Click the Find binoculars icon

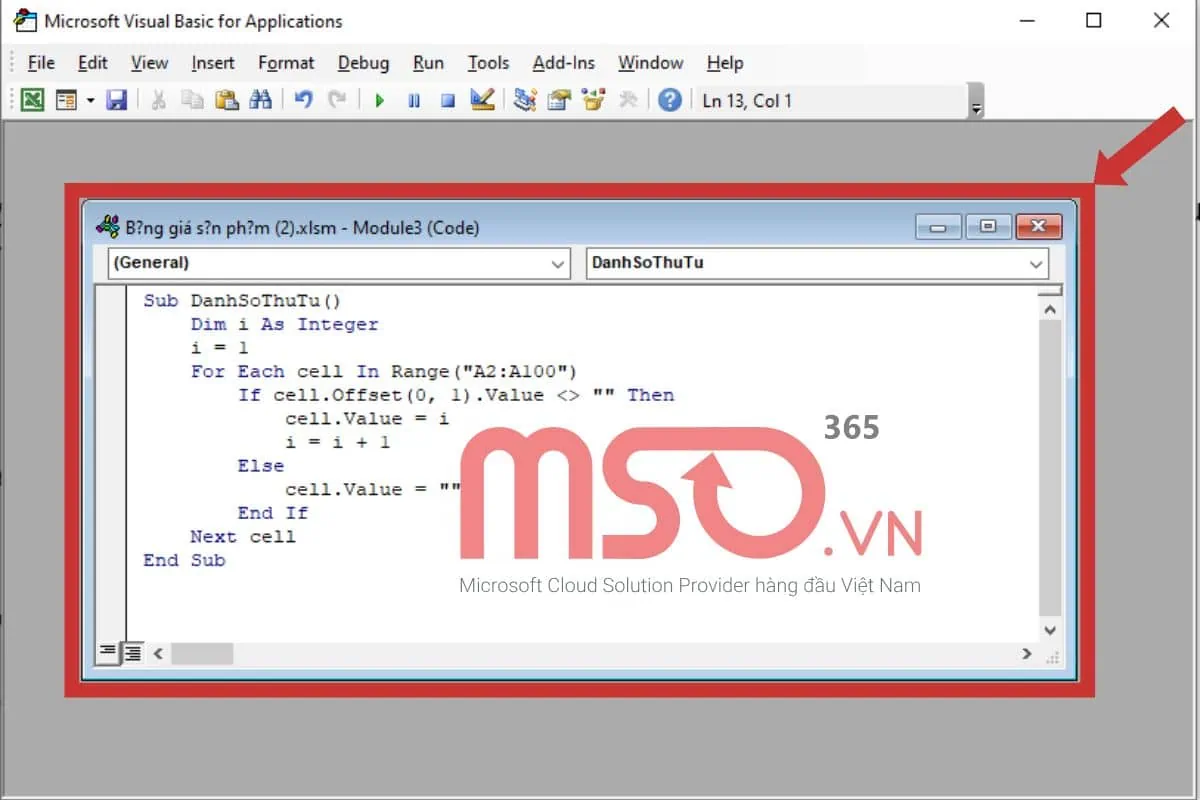point(262,100)
